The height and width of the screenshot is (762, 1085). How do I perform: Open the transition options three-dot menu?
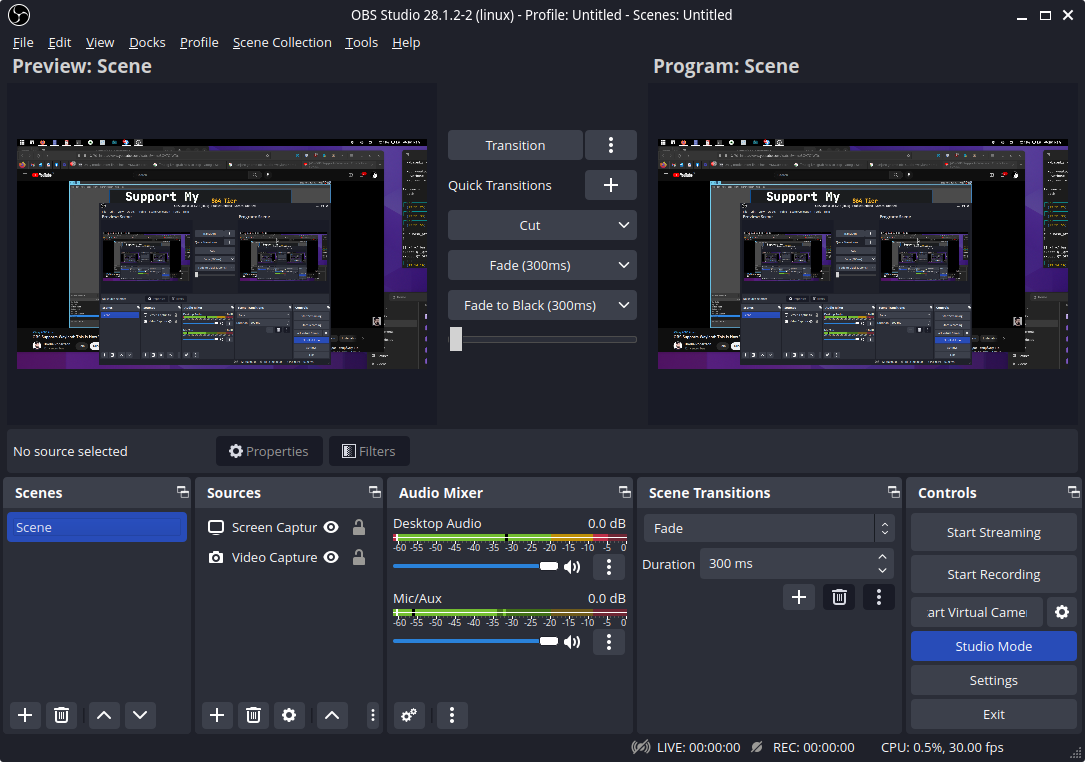pos(610,145)
